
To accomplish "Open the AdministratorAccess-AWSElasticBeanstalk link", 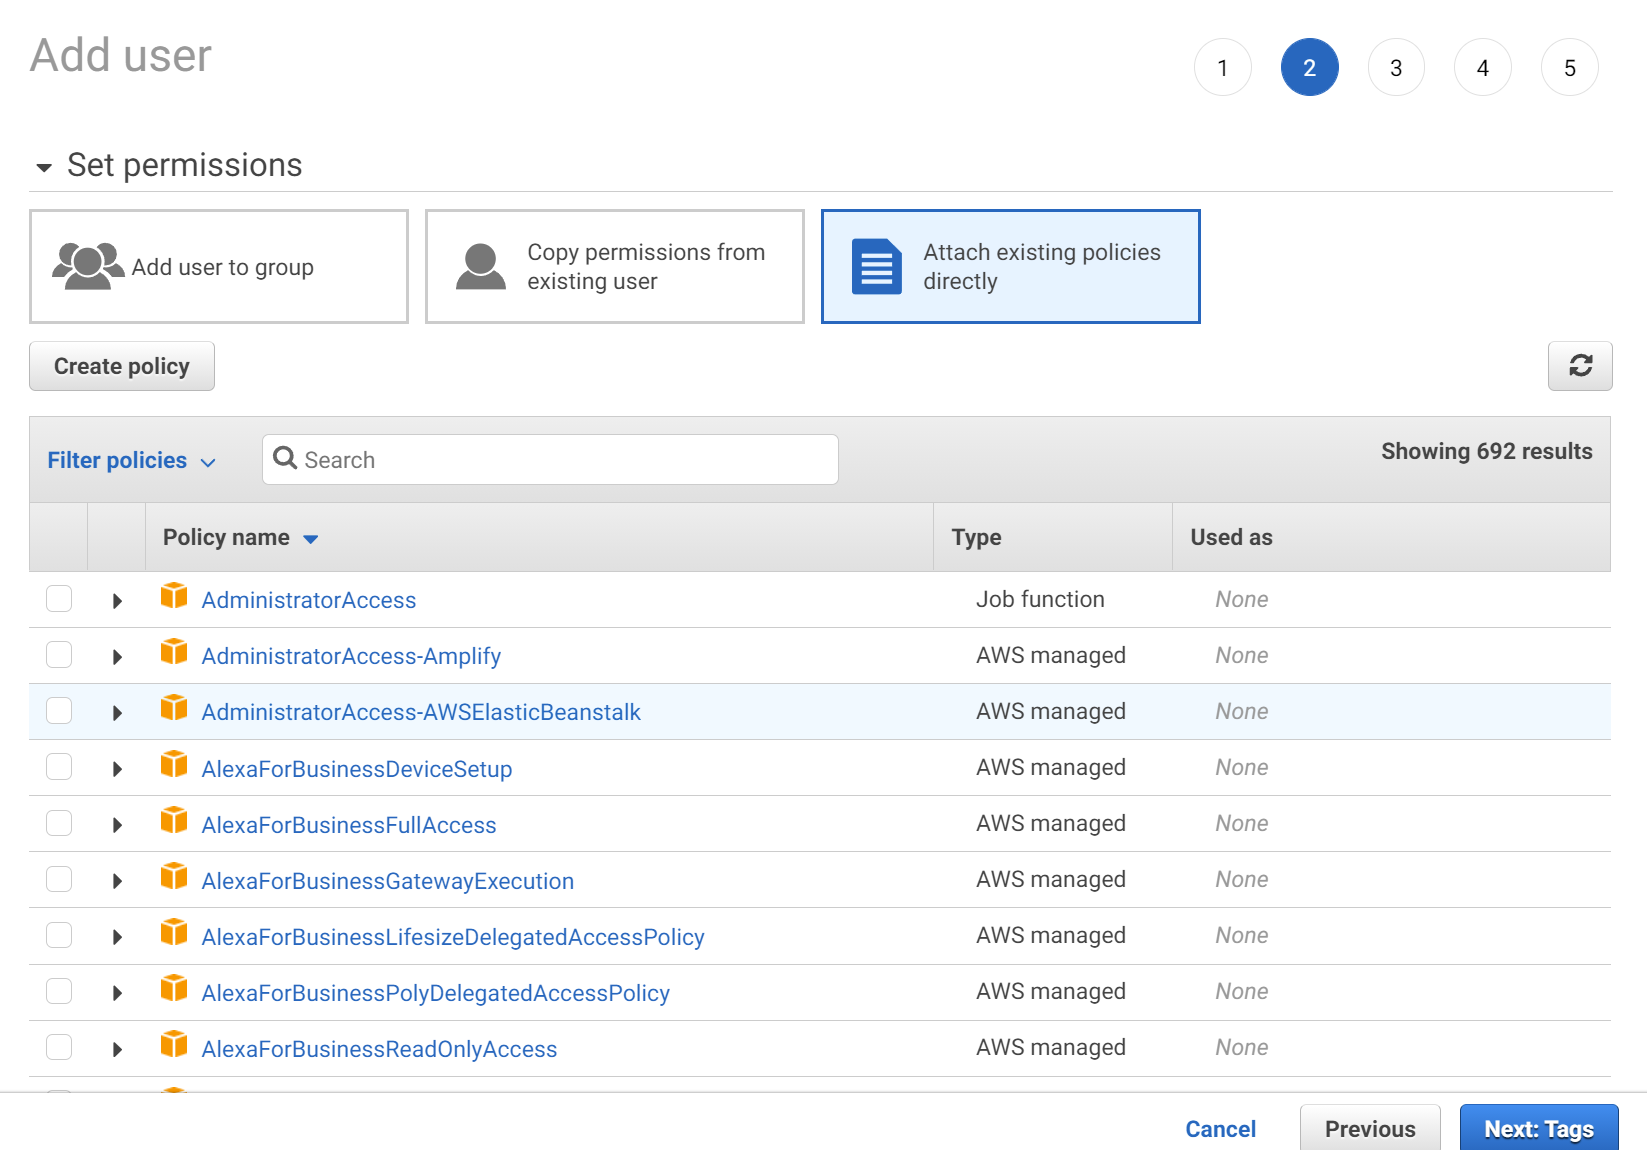I will click(x=421, y=712).
